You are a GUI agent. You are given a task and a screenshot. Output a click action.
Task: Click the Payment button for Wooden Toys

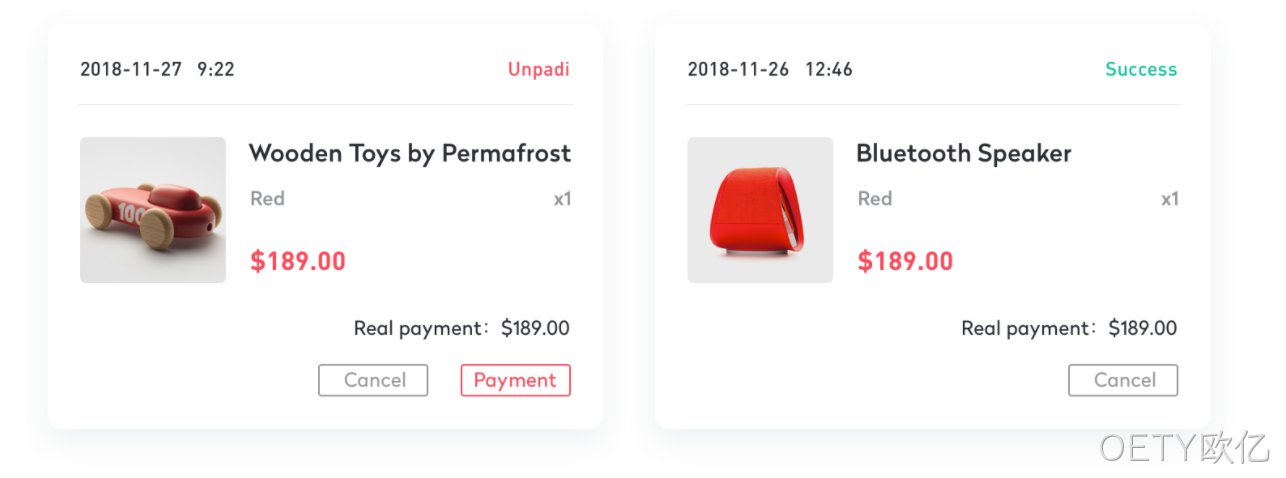click(515, 380)
